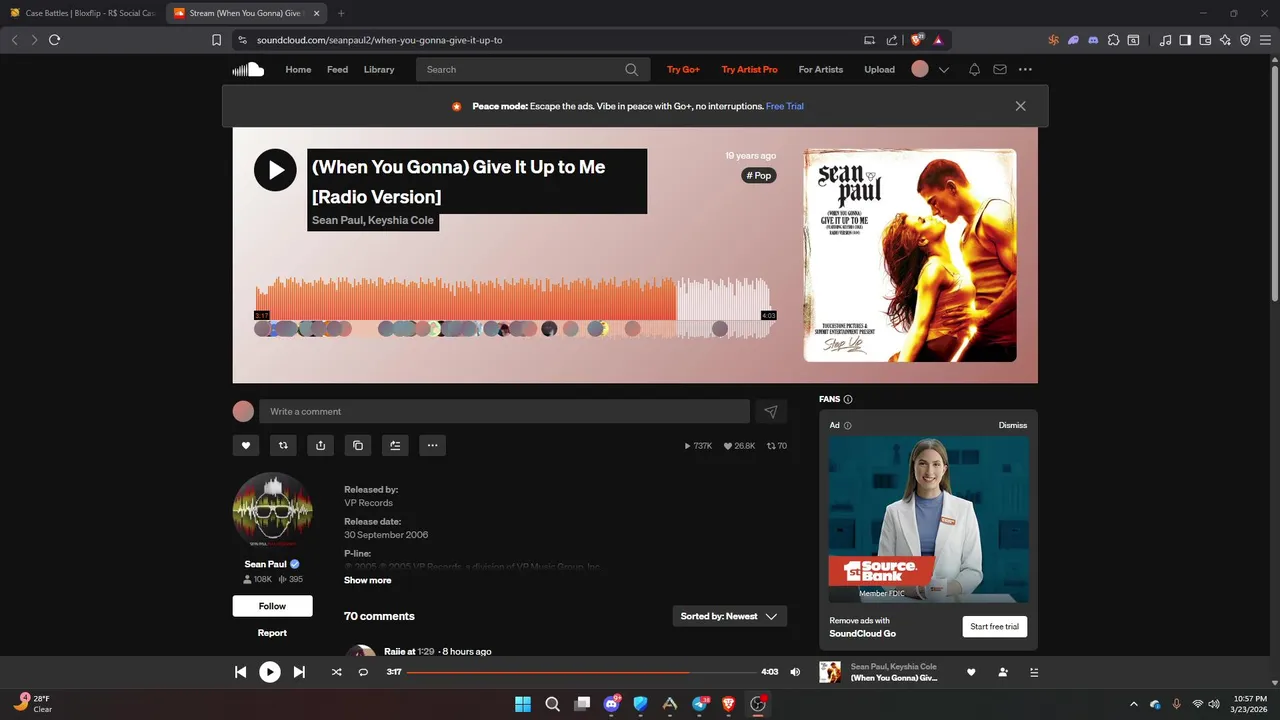Image resolution: width=1280 pixels, height=720 pixels.
Task: Select Try Go+ in header
Action: 684,70
